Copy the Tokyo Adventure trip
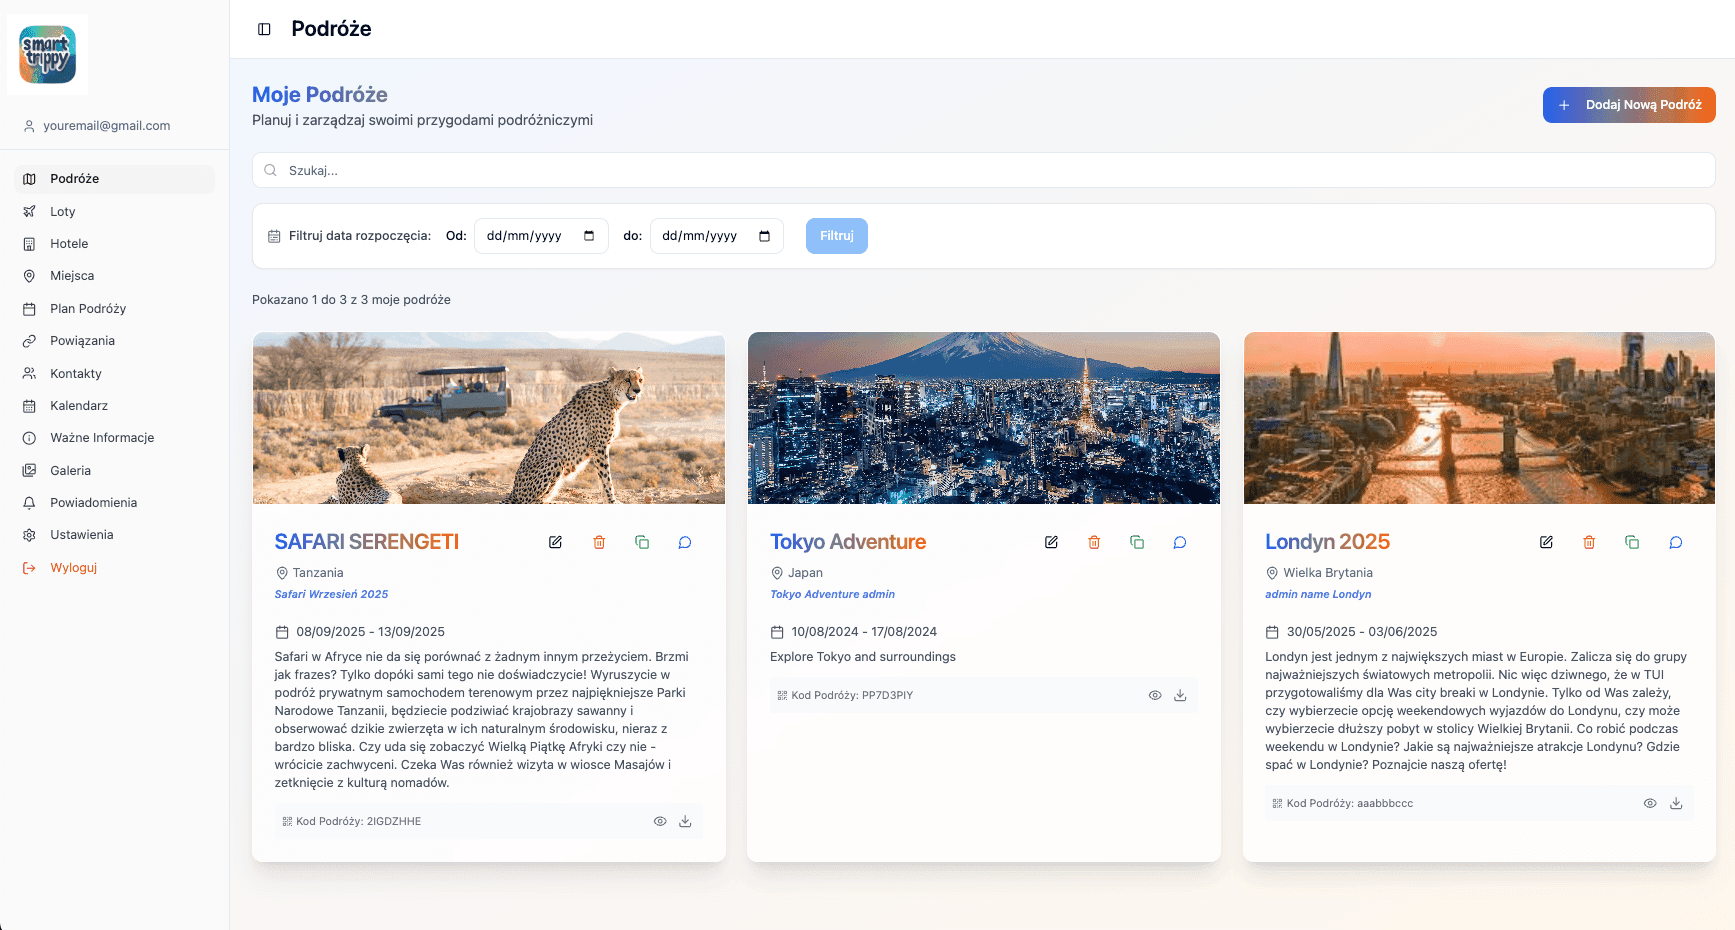 [1137, 542]
